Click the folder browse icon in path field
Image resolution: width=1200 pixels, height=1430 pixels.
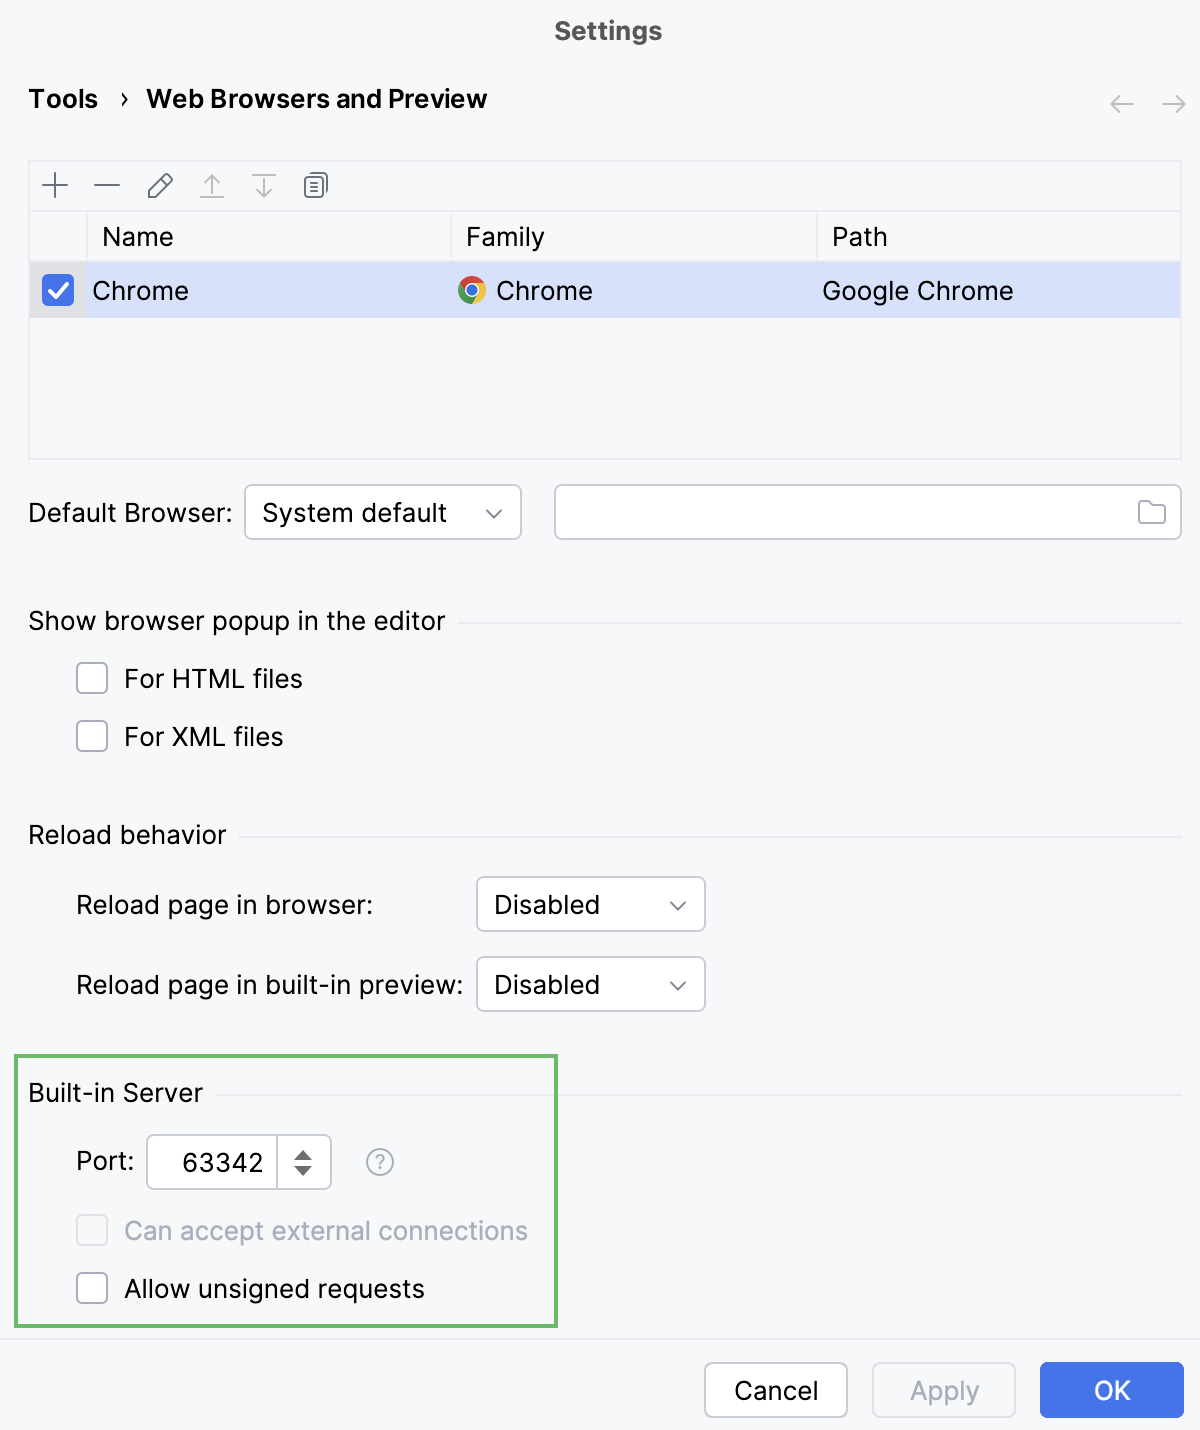pyautogui.click(x=1151, y=513)
